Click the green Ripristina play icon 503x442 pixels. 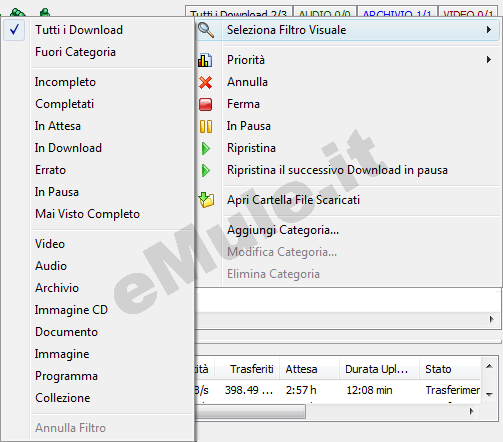206,148
